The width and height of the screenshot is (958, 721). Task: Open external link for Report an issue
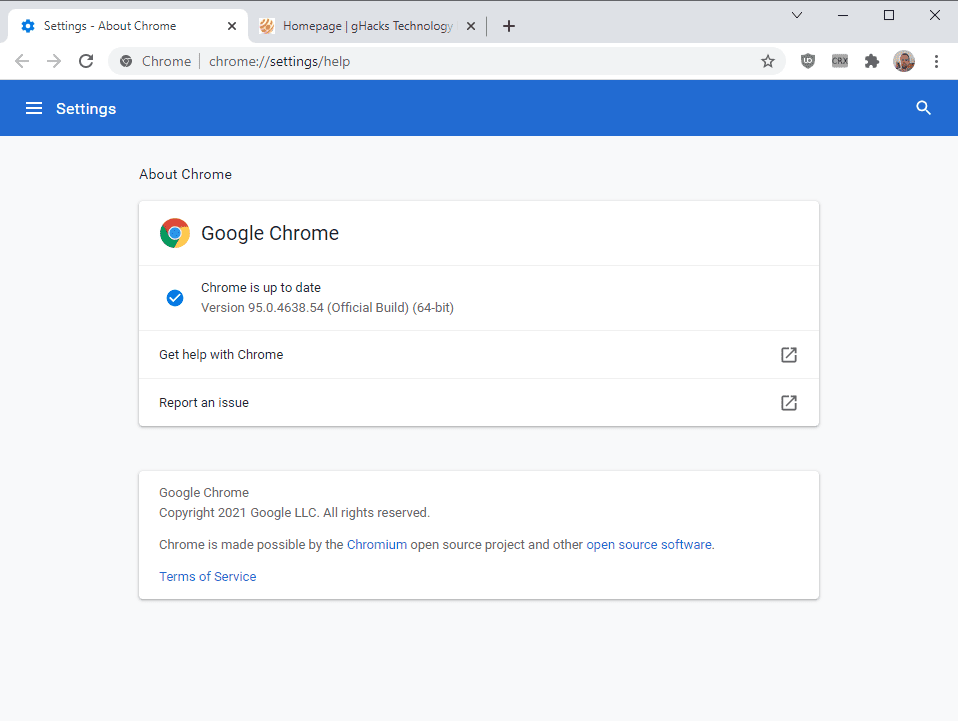pos(788,402)
